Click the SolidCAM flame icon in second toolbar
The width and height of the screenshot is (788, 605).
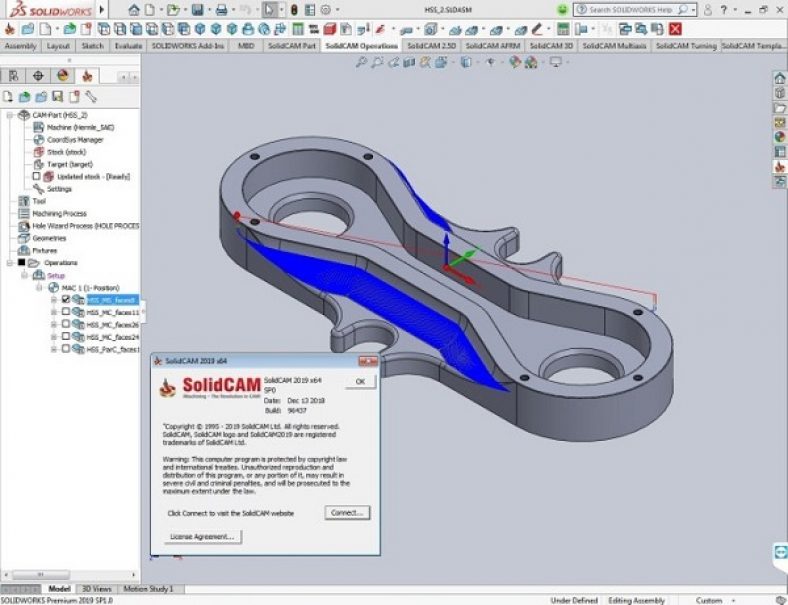pos(9,29)
